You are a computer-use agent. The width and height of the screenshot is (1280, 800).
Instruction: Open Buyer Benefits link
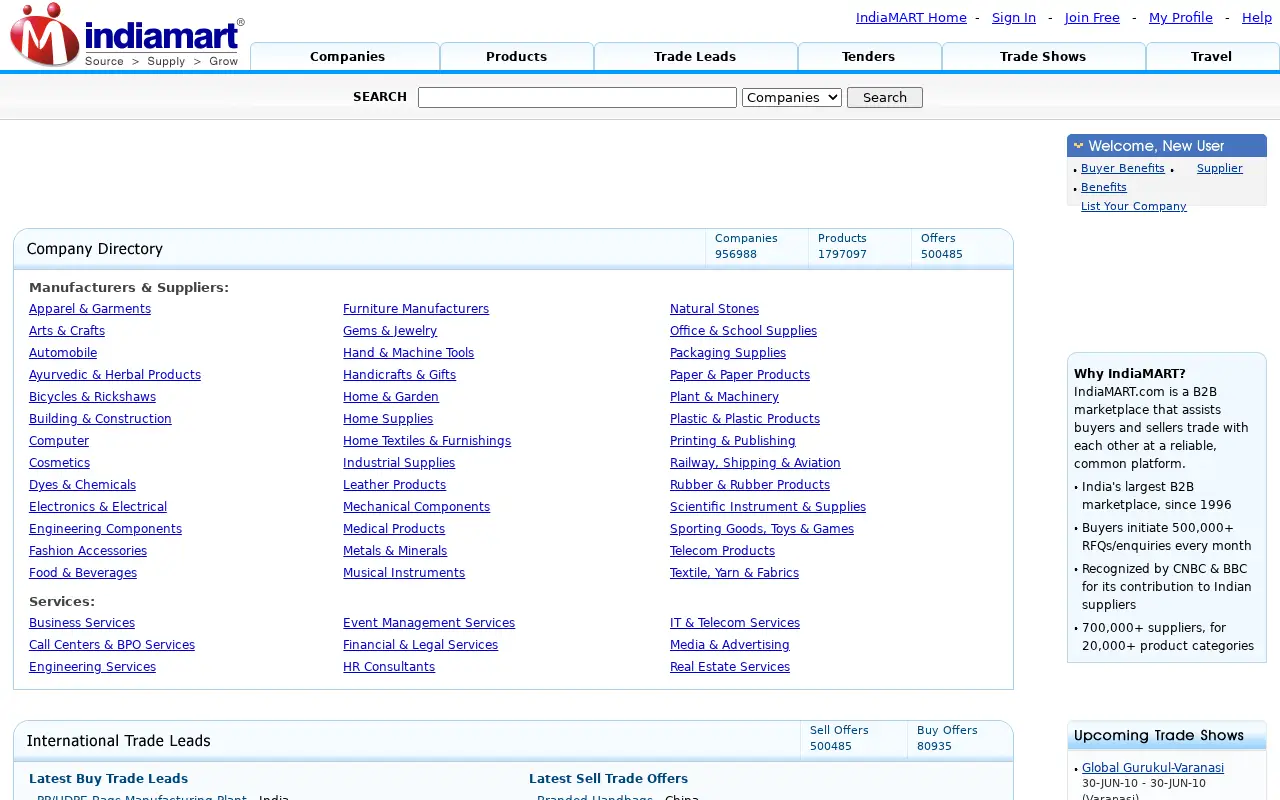[x=1123, y=168]
